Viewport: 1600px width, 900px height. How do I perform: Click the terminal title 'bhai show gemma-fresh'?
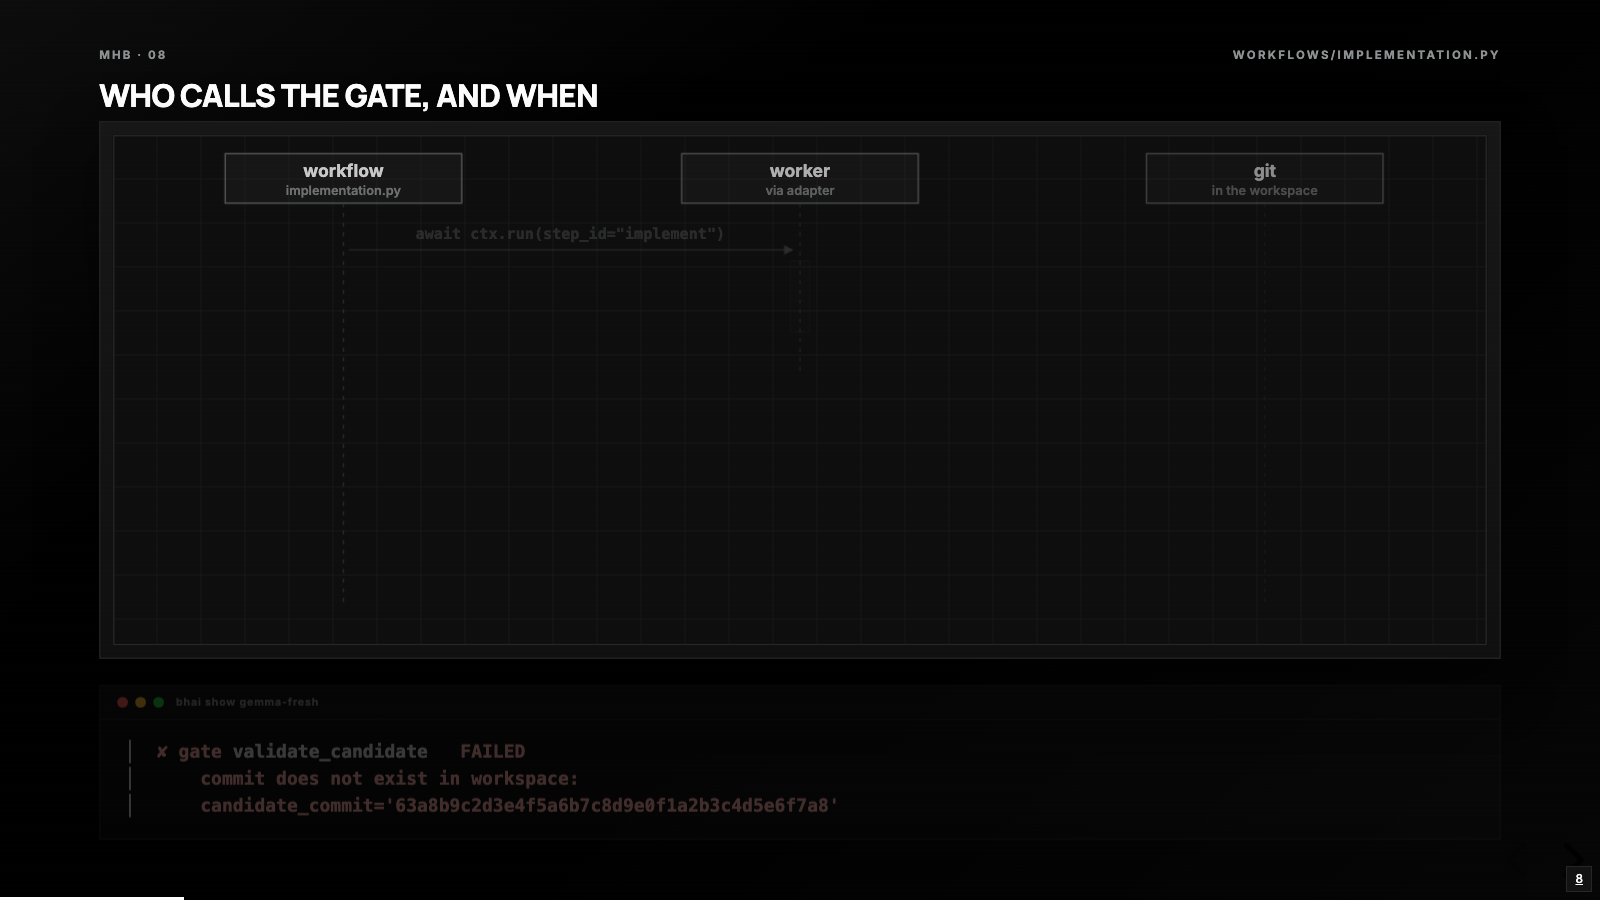[247, 702]
